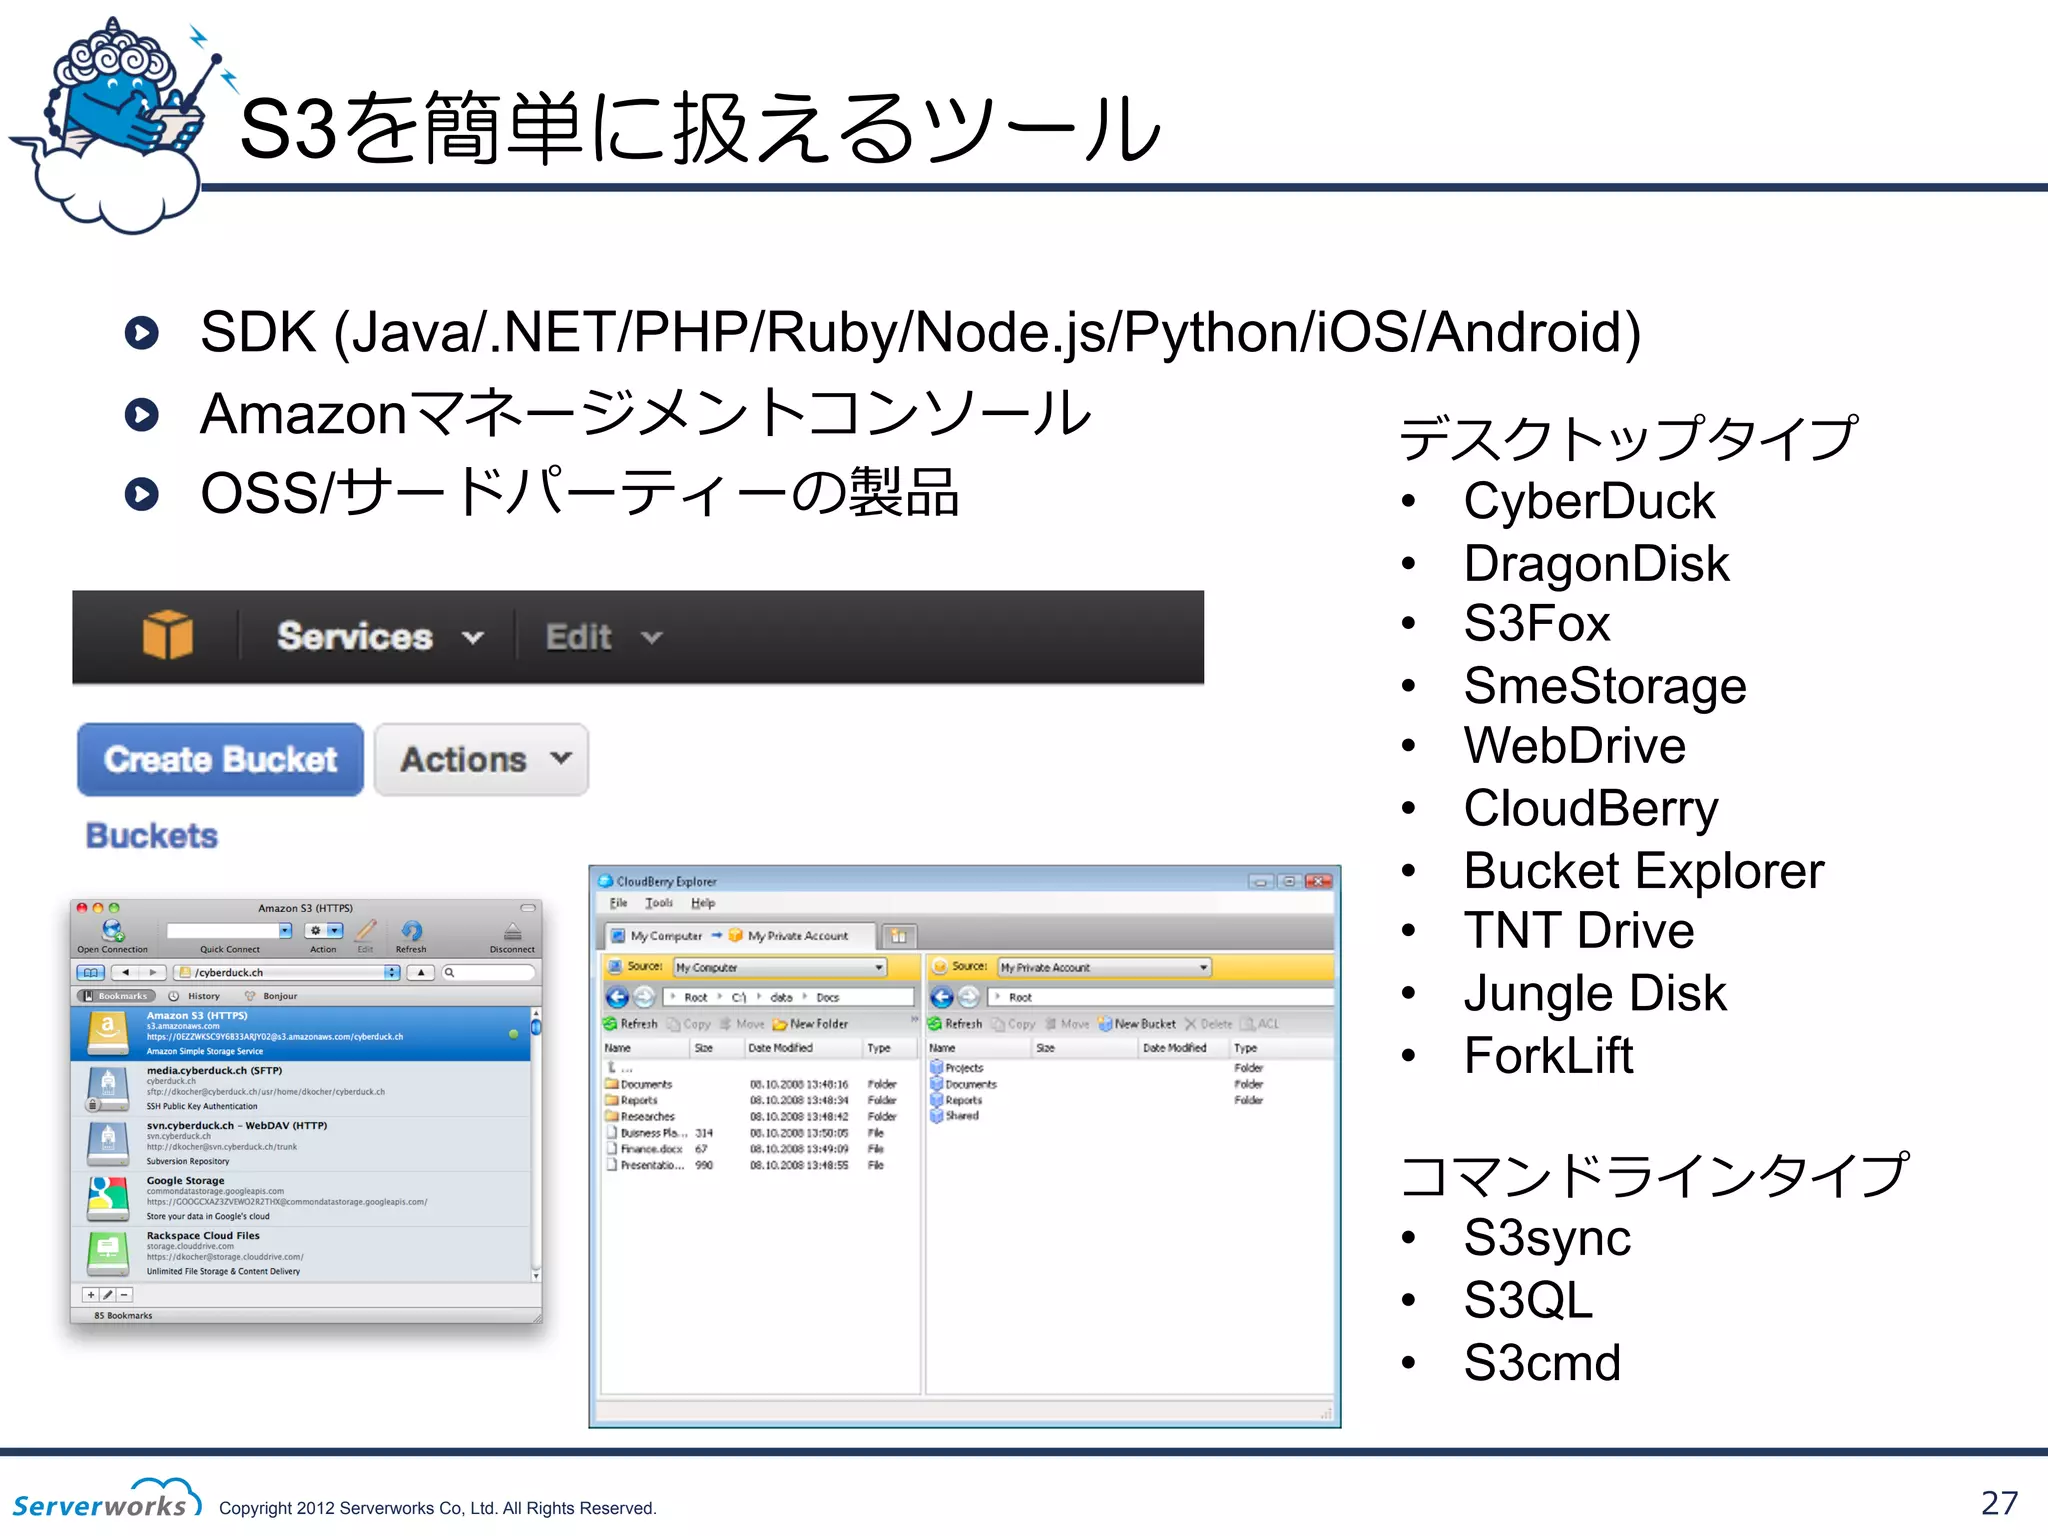
Task: Click New Bucket in CloudBerry toolbar
Action: [1137, 1024]
